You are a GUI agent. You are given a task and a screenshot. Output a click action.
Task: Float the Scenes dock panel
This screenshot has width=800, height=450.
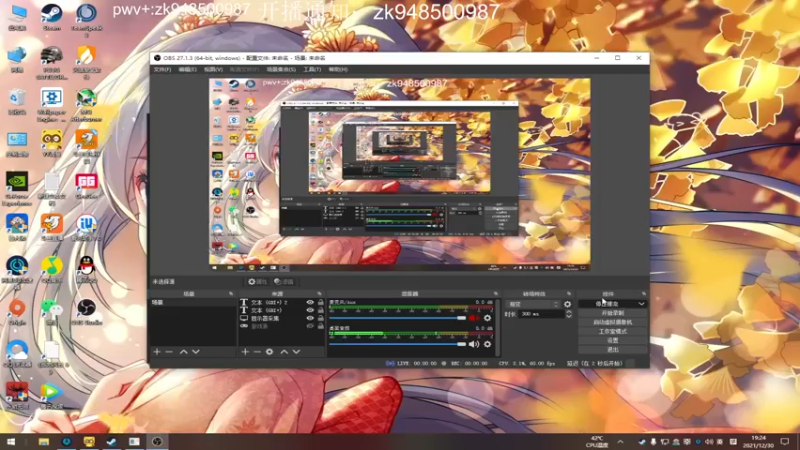231,294
